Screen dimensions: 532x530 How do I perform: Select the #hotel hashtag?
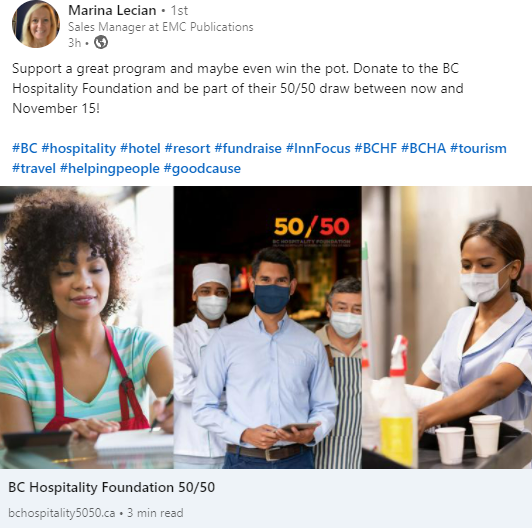point(140,148)
